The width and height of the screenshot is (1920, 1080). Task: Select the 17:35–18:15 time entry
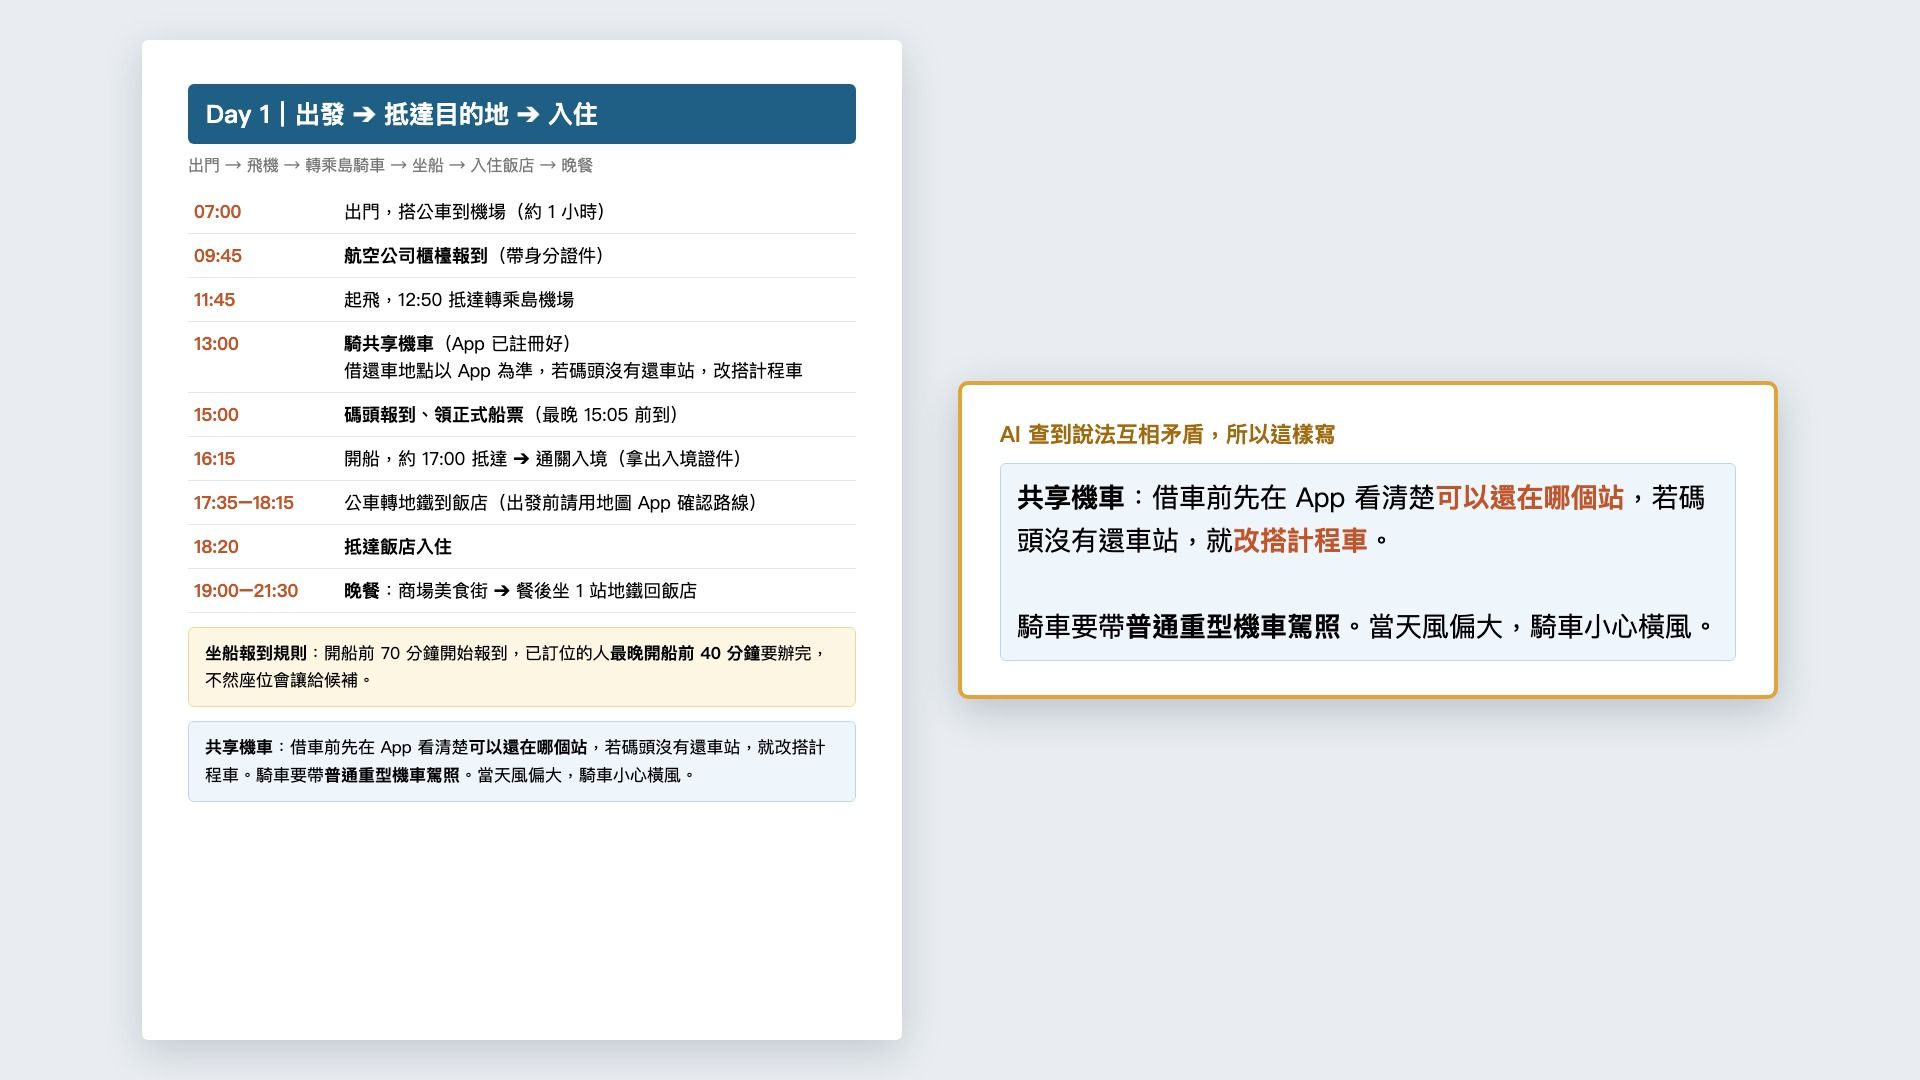point(243,503)
